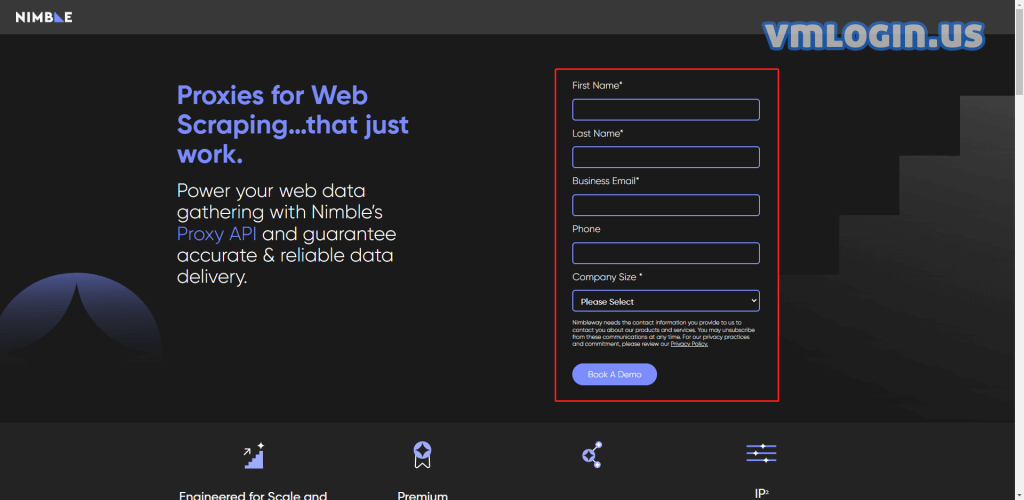Click the sliders icon above IP²
Image resolution: width=1024 pixels, height=500 pixels.
[x=761, y=453]
